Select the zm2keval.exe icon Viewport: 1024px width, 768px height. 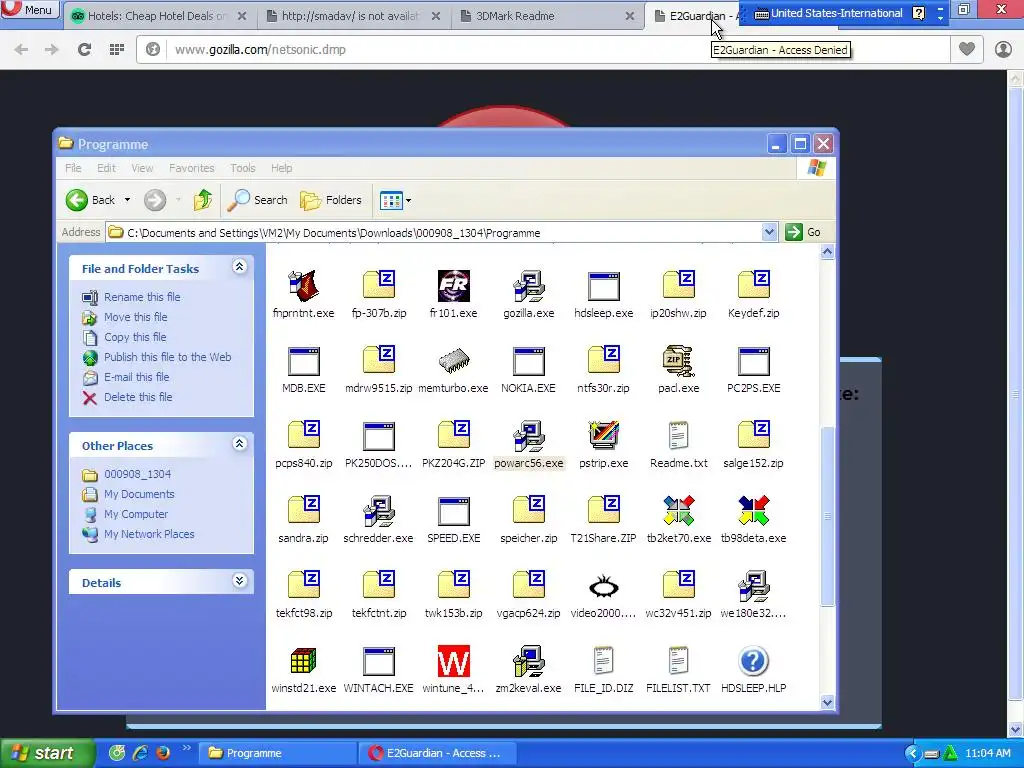click(528, 662)
